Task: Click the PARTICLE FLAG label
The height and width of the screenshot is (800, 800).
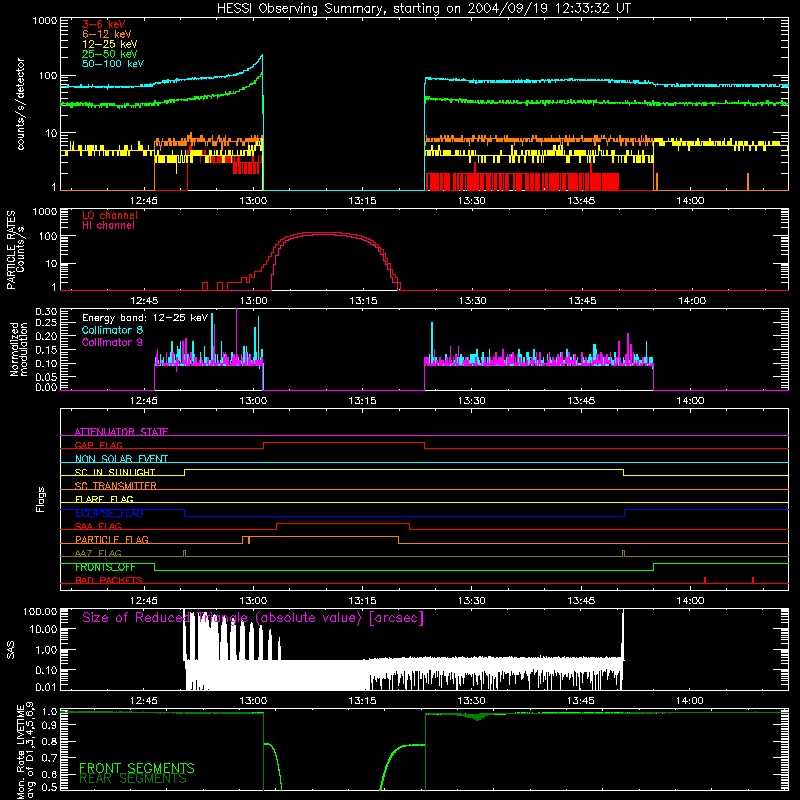Action: tap(112, 540)
